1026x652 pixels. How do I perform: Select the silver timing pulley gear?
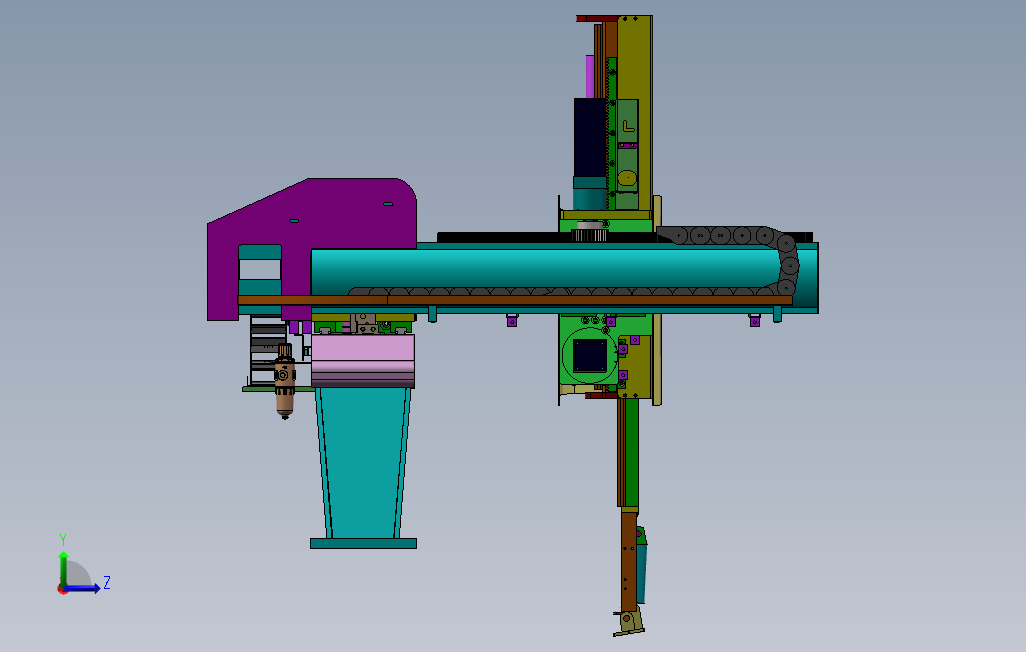[590, 231]
